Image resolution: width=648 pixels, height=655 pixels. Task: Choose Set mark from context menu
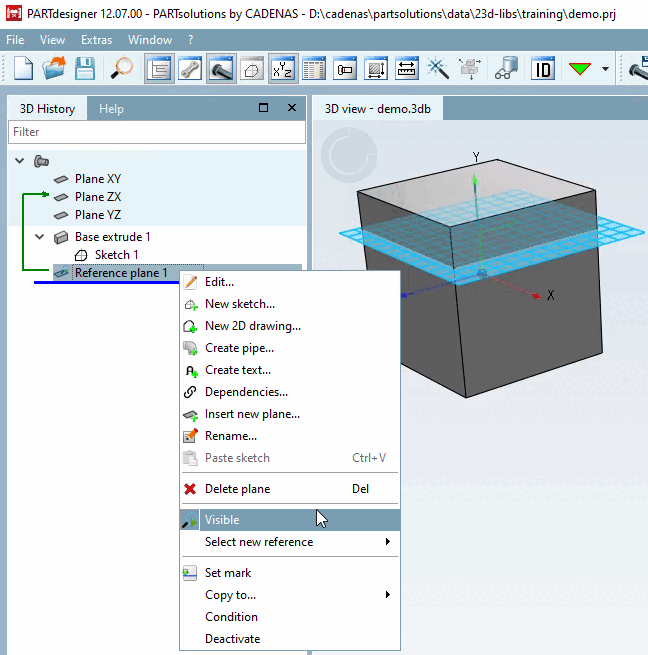click(290, 573)
